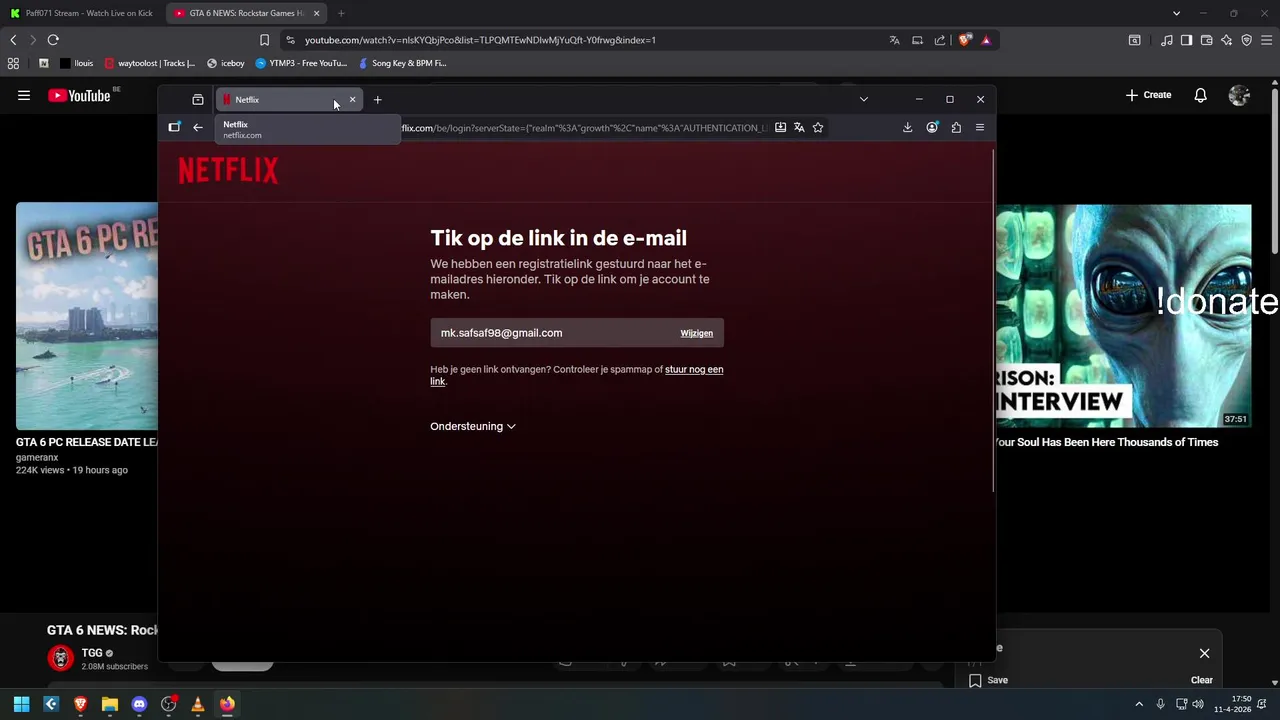This screenshot has width=1280, height=720.
Task: Switch to the Paff071 Stream Kick tab
Action: coord(82,13)
